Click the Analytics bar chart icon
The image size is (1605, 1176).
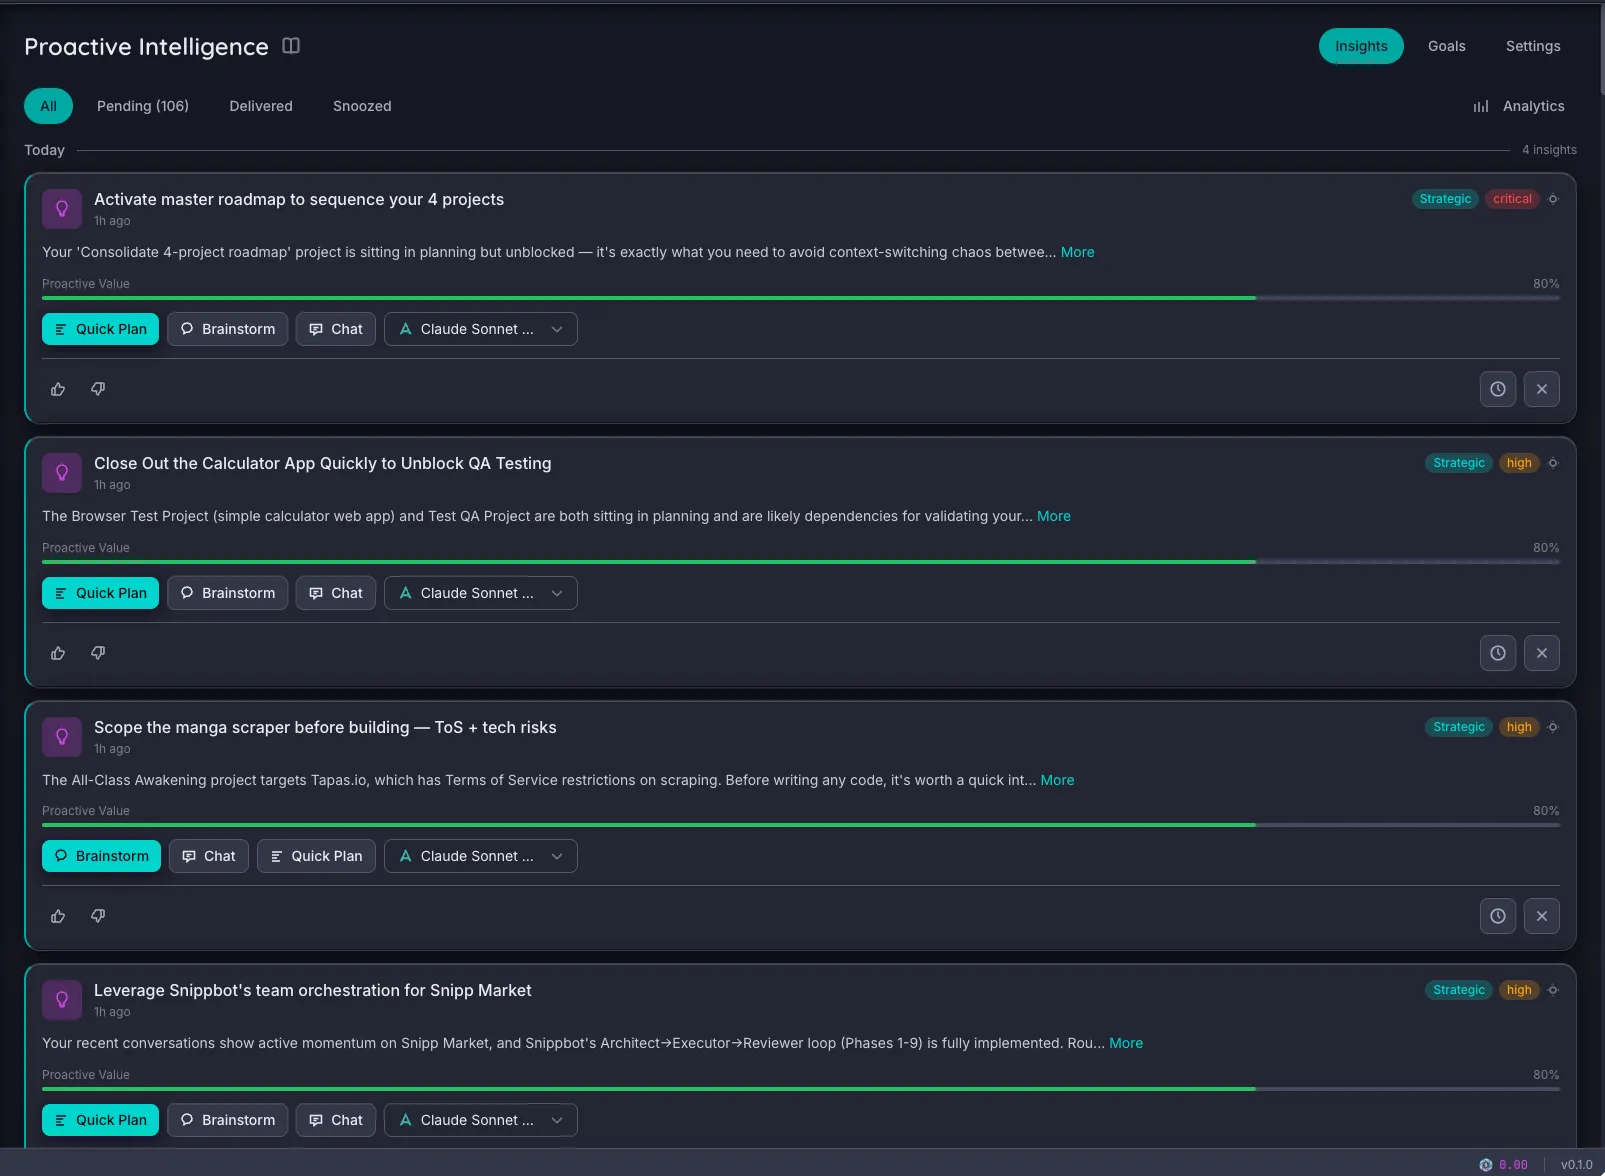tap(1481, 106)
